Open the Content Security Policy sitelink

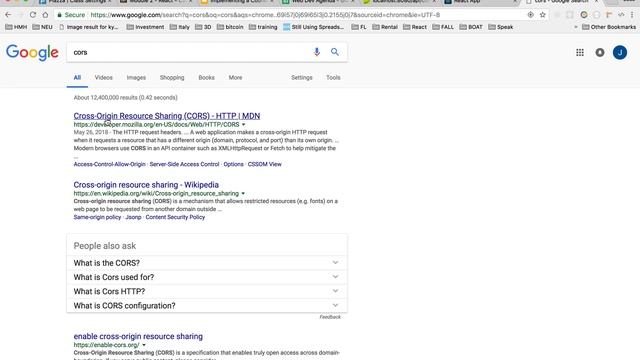tap(175, 217)
